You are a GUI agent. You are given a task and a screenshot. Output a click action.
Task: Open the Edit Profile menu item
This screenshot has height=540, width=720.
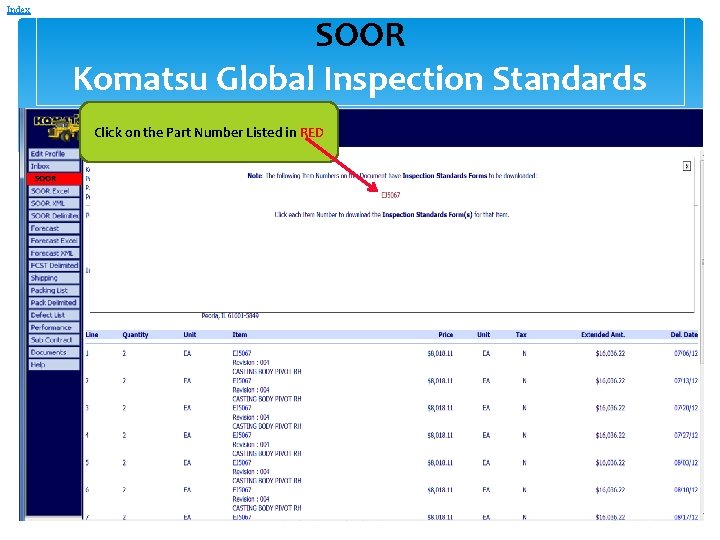point(54,154)
